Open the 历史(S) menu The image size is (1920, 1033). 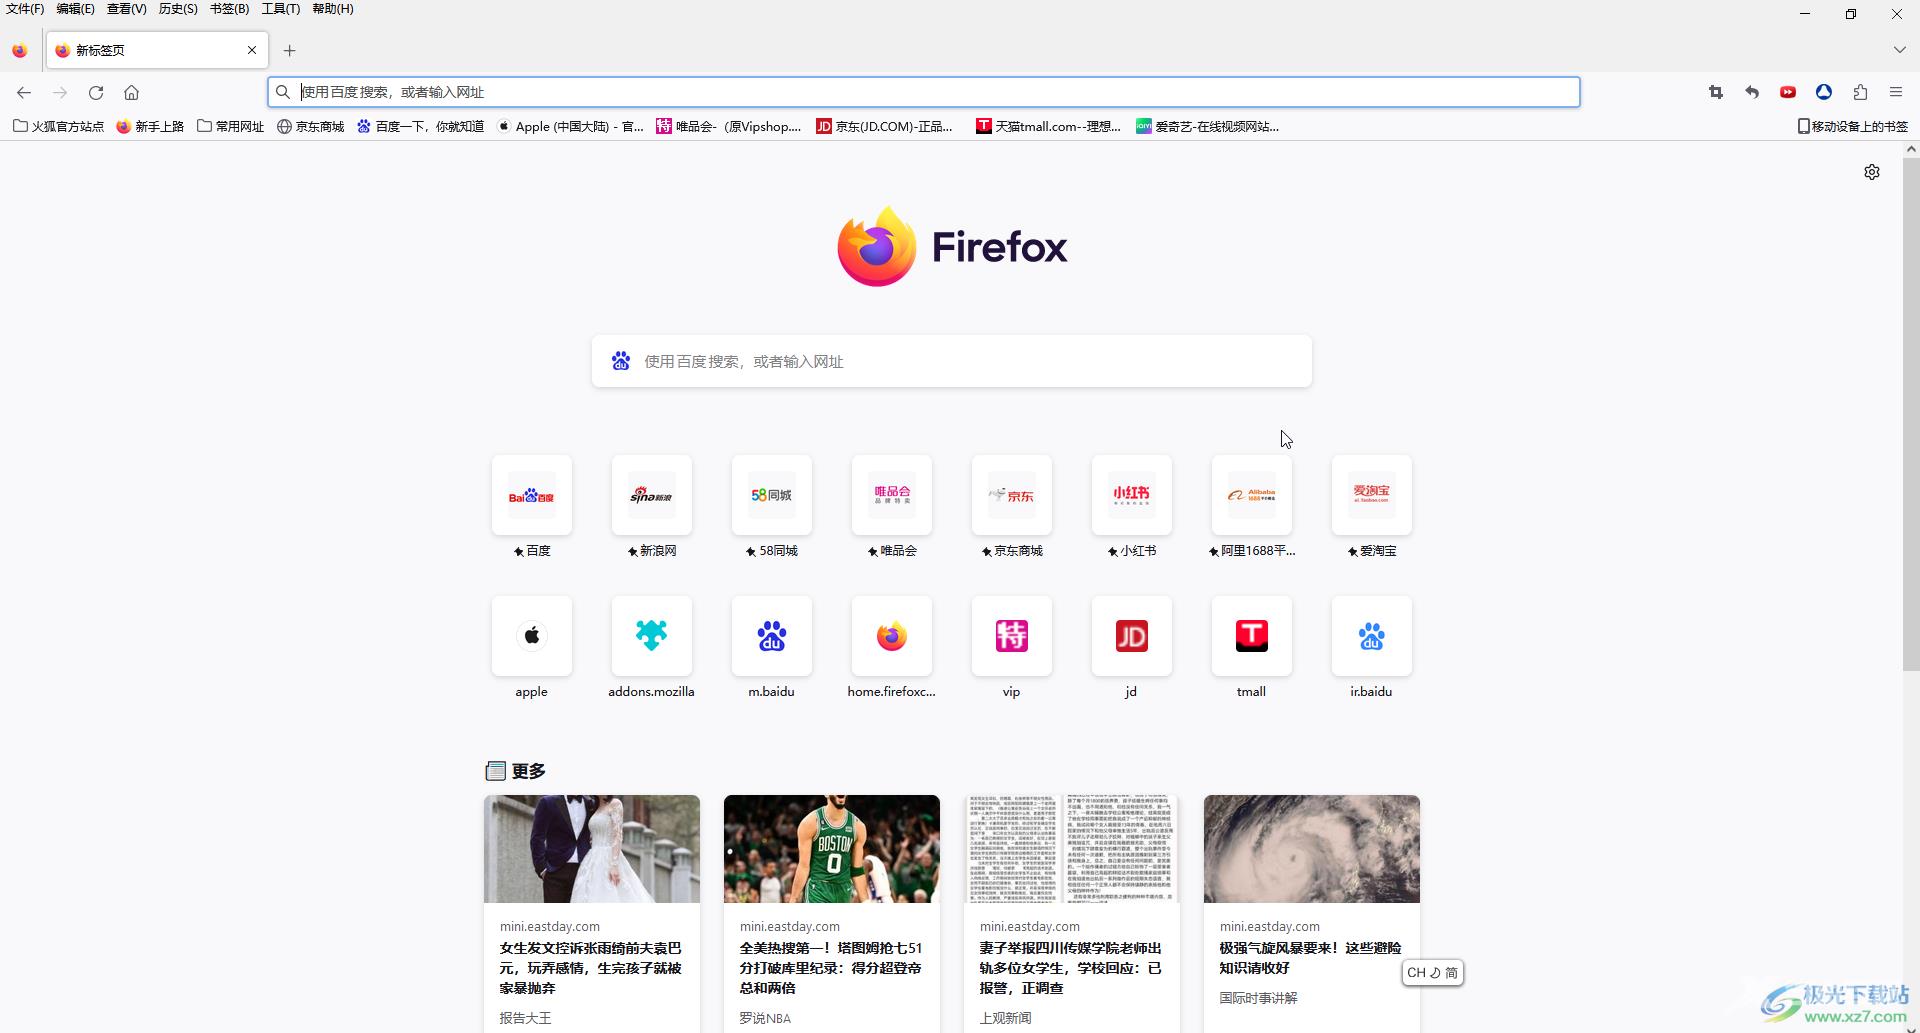[178, 9]
